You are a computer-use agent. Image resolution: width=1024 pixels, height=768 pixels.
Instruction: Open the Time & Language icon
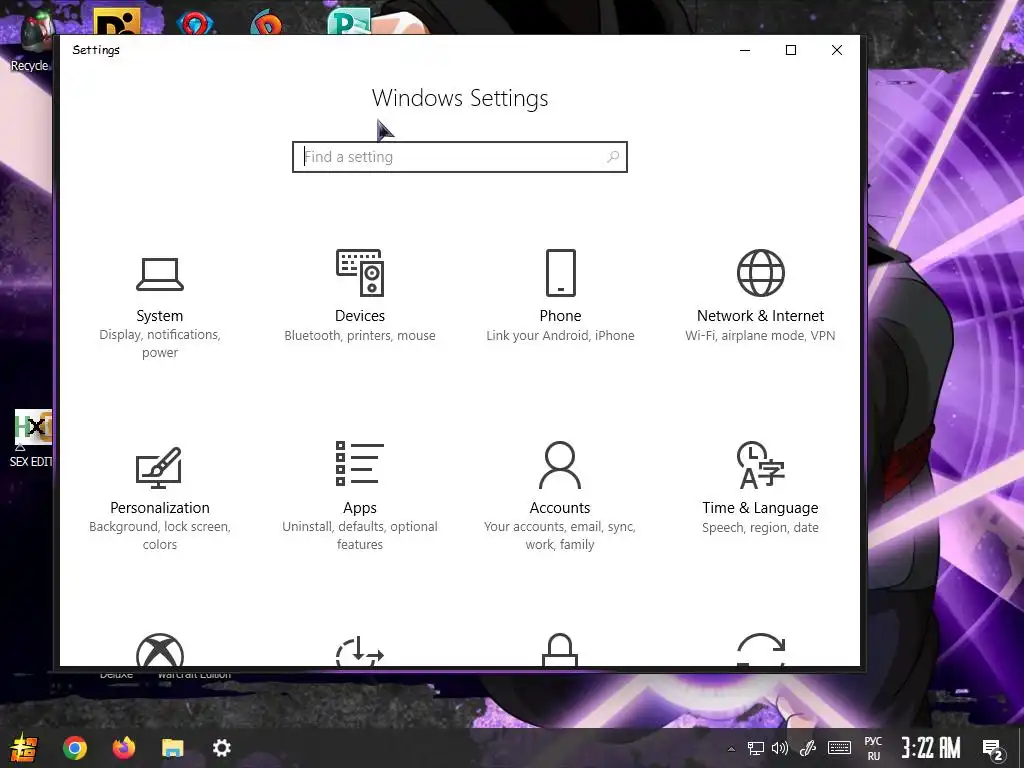point(760,465)
